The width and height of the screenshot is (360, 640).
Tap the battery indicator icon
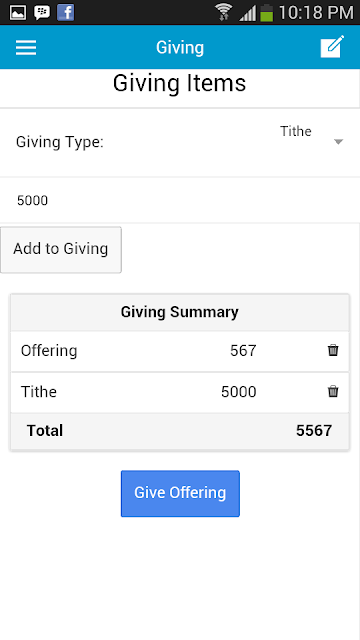coord(267,12)
